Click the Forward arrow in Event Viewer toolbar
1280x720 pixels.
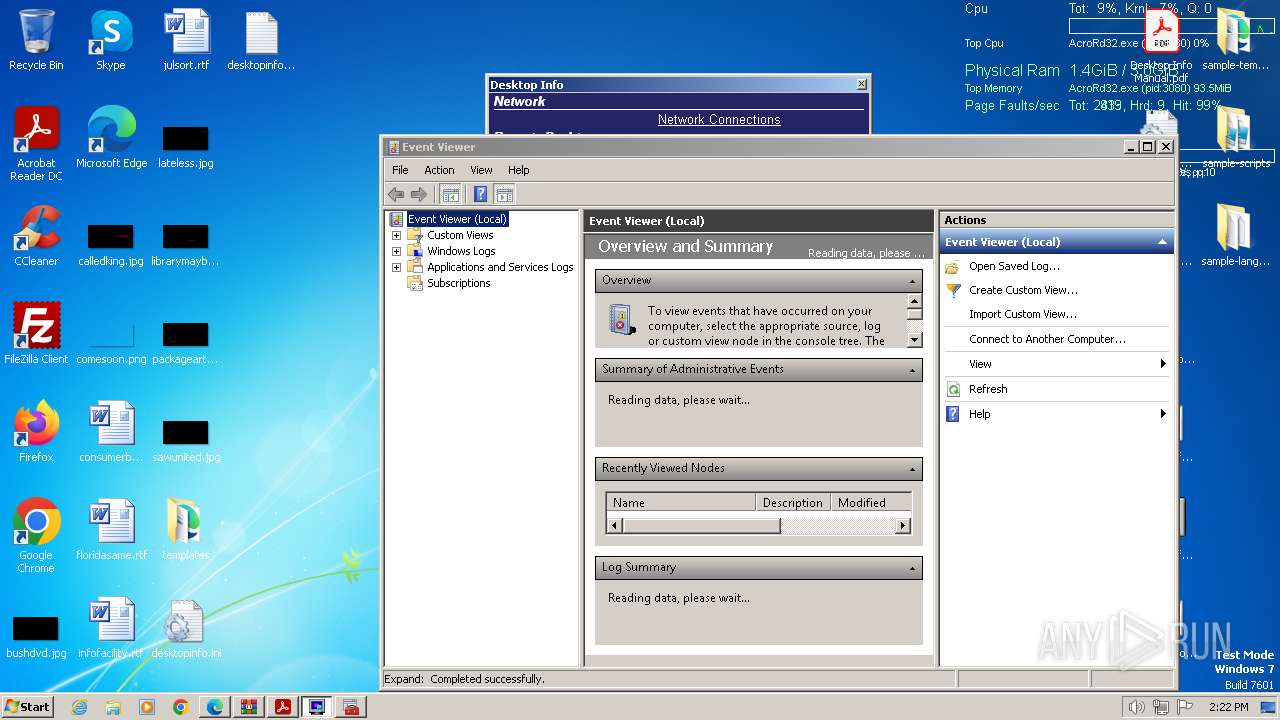click(418, 194)
